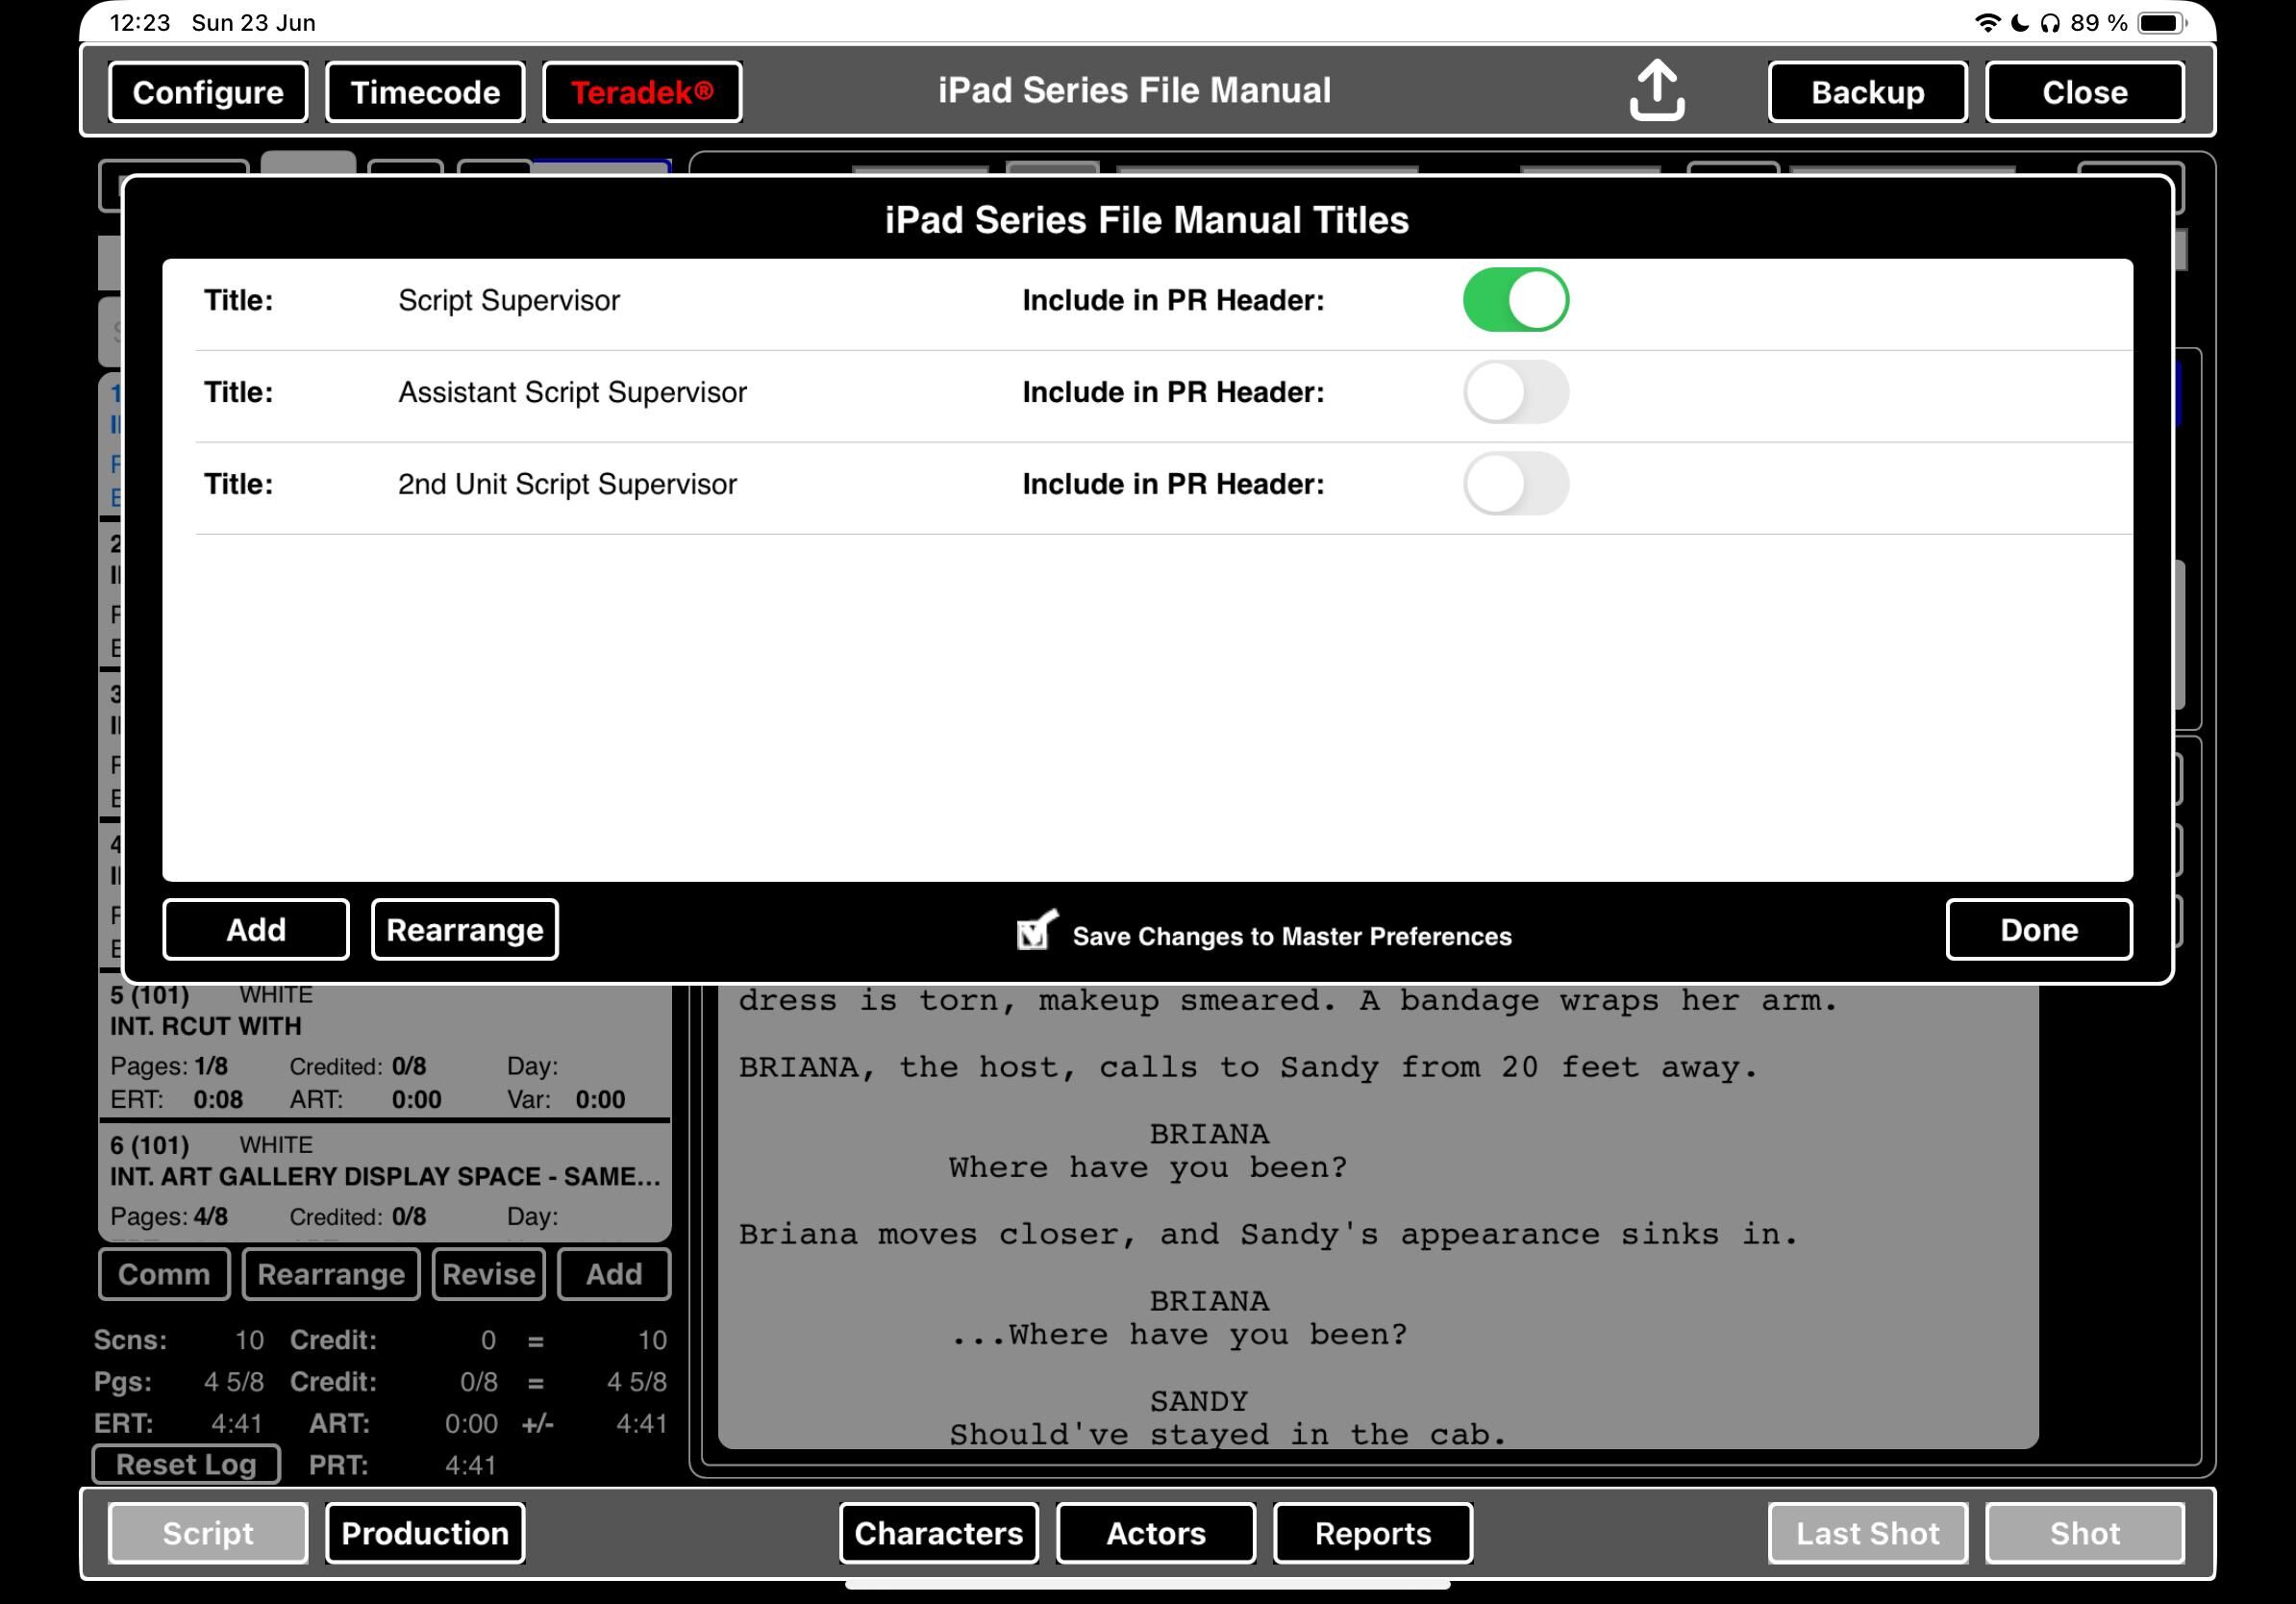
Task: Enable PR Header for 2nd Unit Script Supervisor
Action: point(1515,484)
